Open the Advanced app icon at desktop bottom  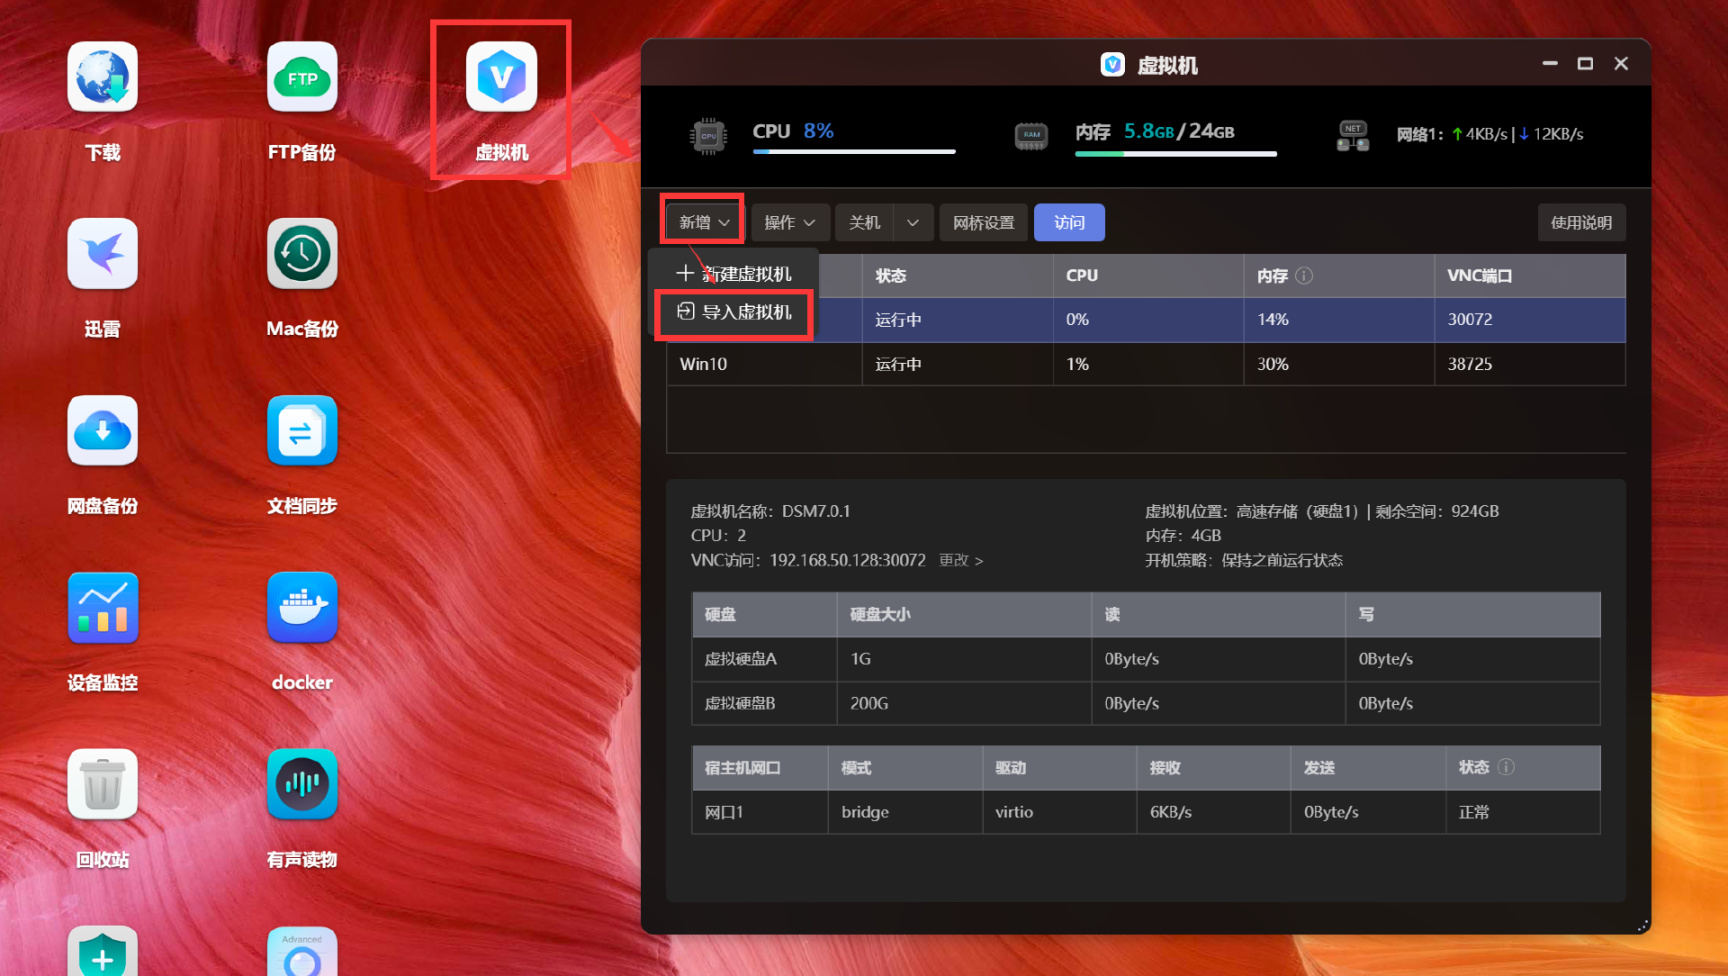point(302,951)
